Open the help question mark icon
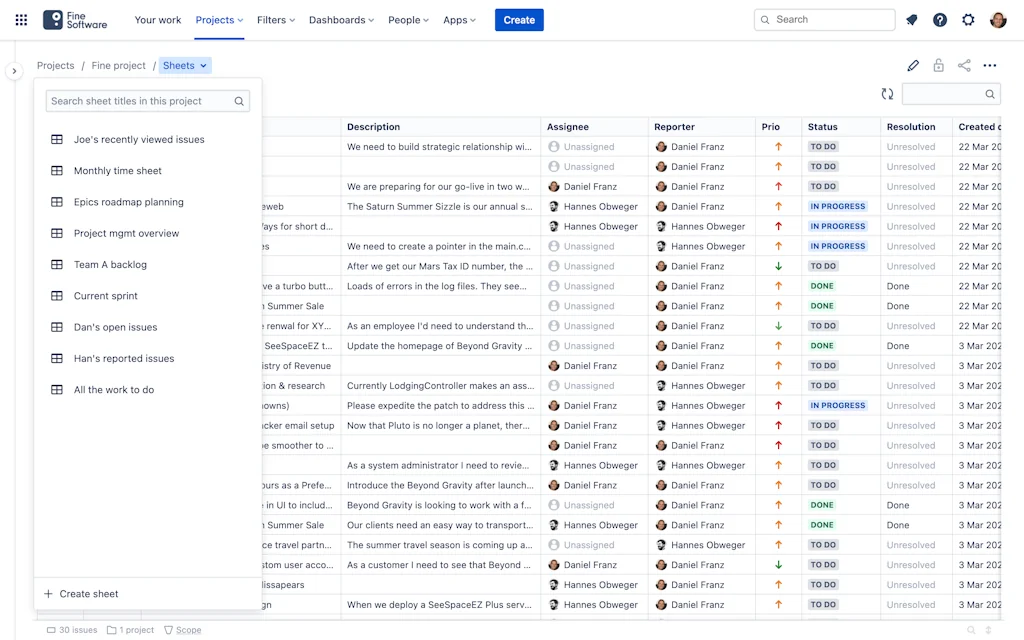 pos(940,20)
